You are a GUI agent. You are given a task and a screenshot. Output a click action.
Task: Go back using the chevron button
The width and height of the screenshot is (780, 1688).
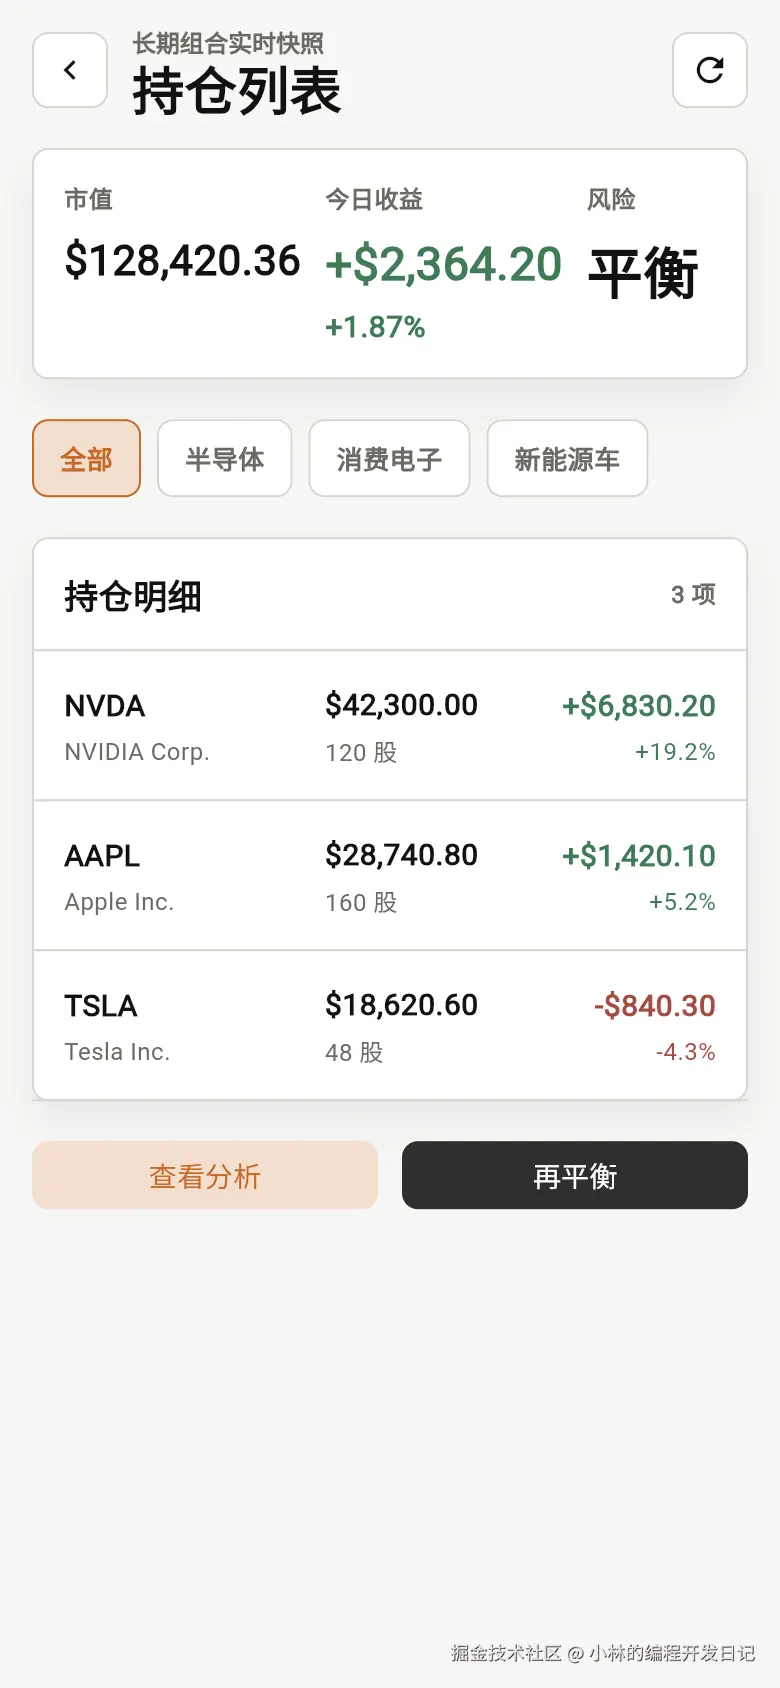click(x=70, y=70)
